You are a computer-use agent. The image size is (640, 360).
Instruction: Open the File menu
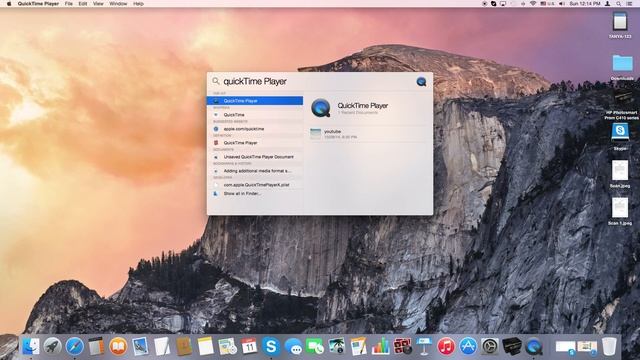[69, 4]
